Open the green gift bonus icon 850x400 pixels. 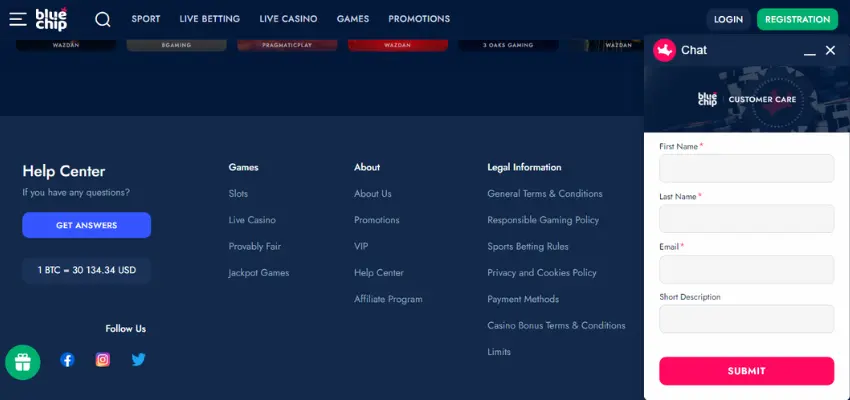[23, 362]
